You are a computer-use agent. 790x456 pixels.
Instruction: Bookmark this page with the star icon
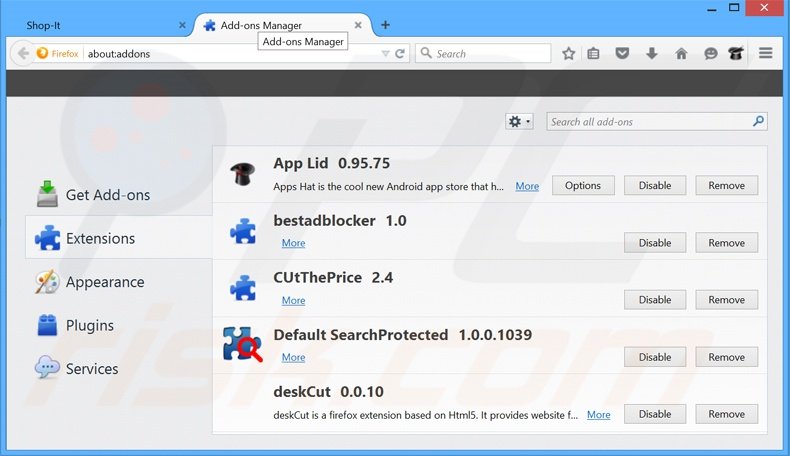pyautogui.click(x=569, y=53)
